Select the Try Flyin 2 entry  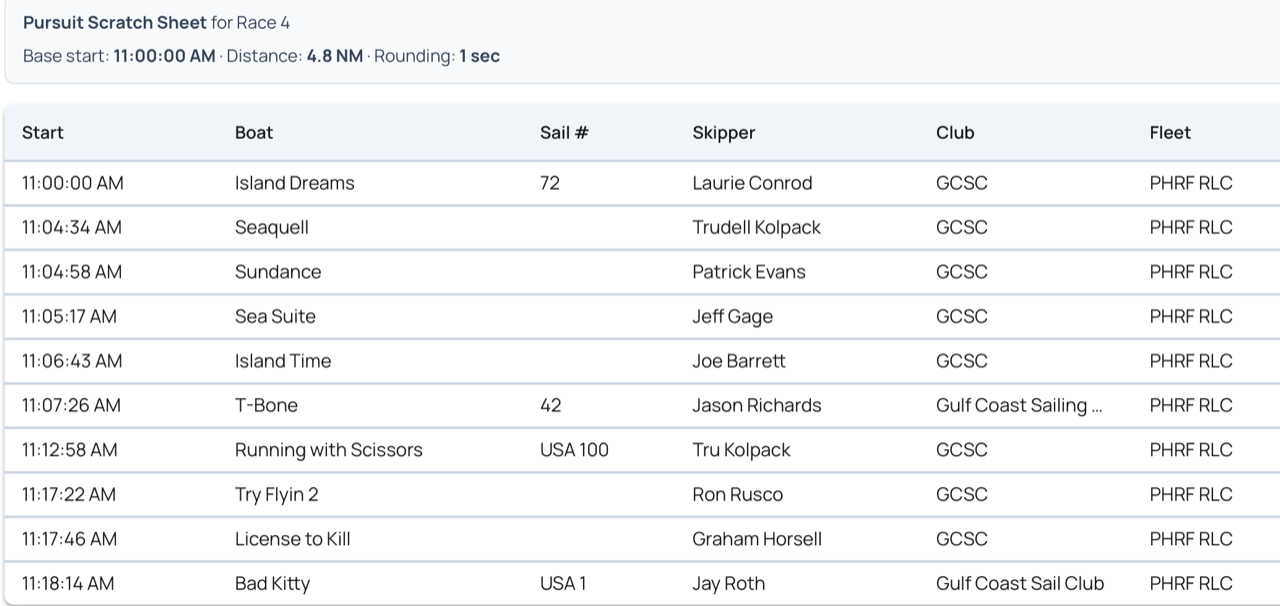click(277, 494)
